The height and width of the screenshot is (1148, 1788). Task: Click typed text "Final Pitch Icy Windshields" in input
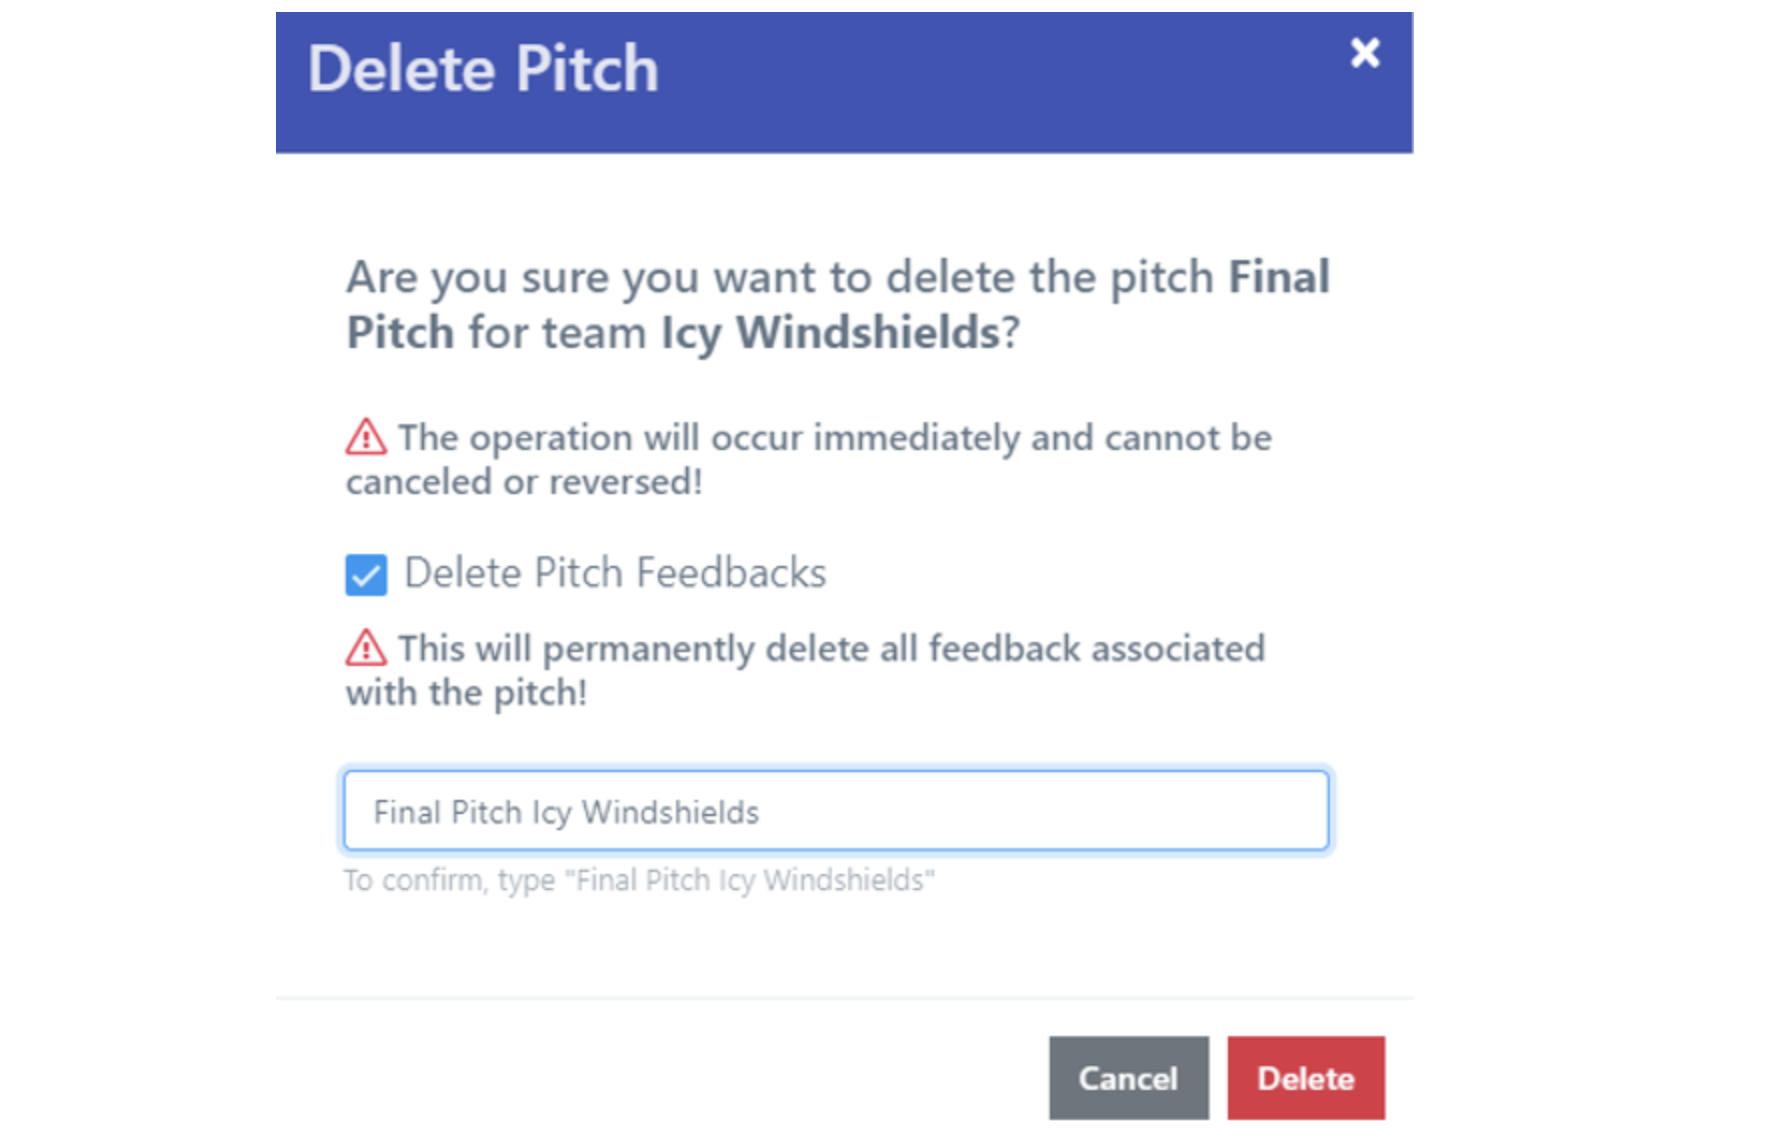[x=566, y=812]
